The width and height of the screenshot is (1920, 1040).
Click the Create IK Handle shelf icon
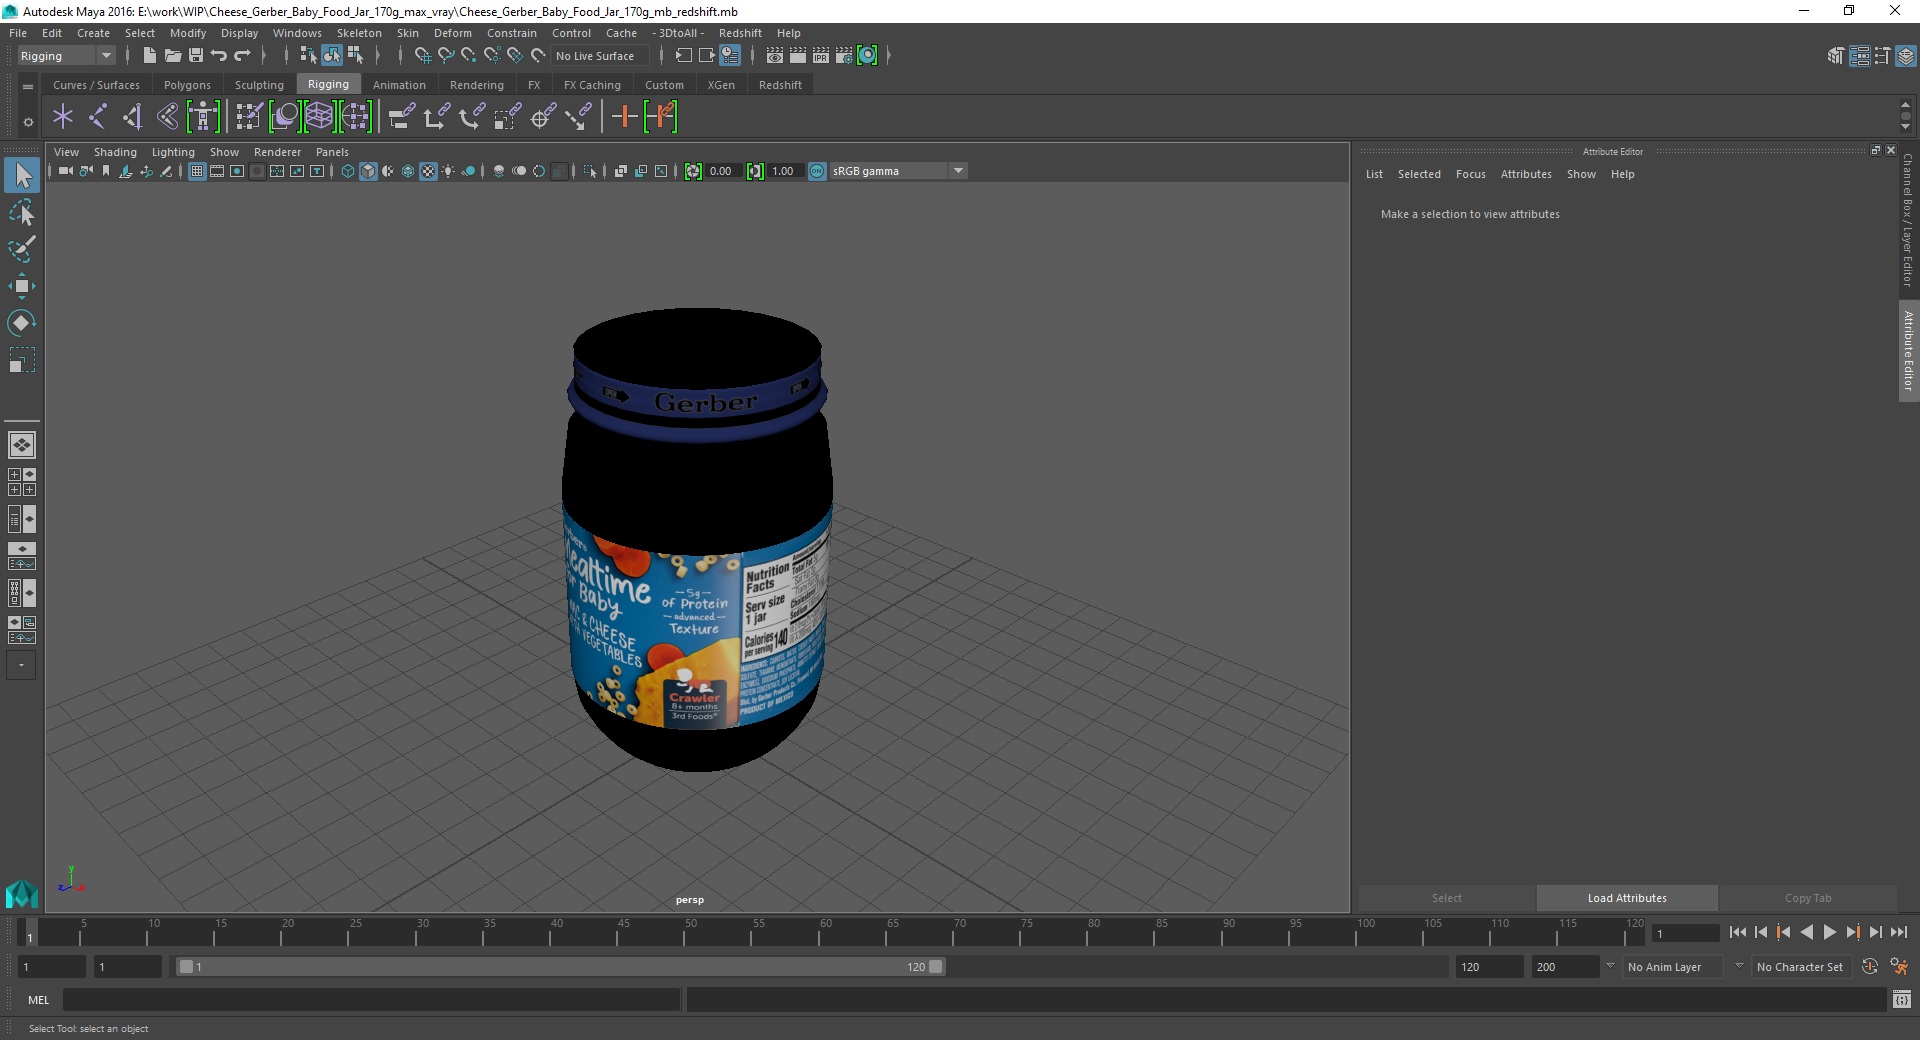pos(133,117)
